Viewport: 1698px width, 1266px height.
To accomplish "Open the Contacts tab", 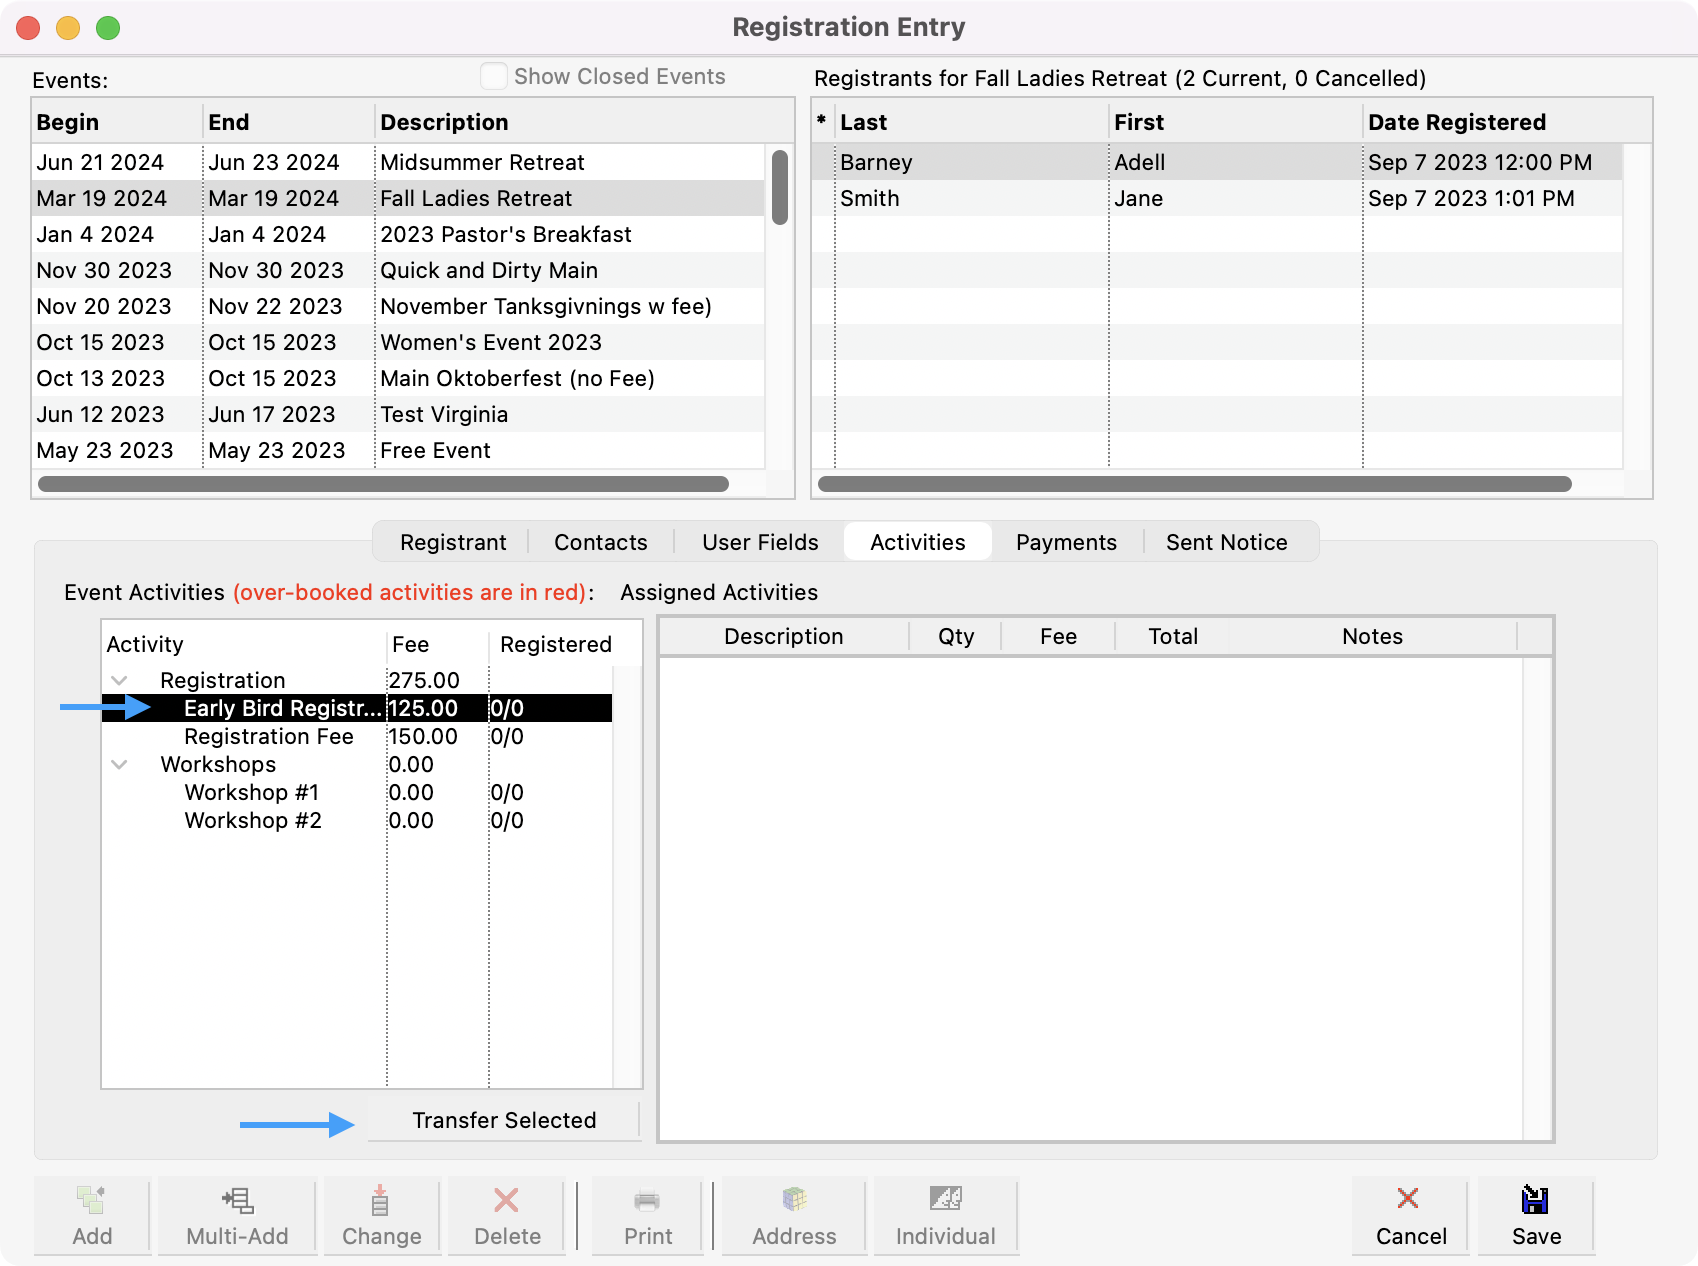I will tap(600, 542).
